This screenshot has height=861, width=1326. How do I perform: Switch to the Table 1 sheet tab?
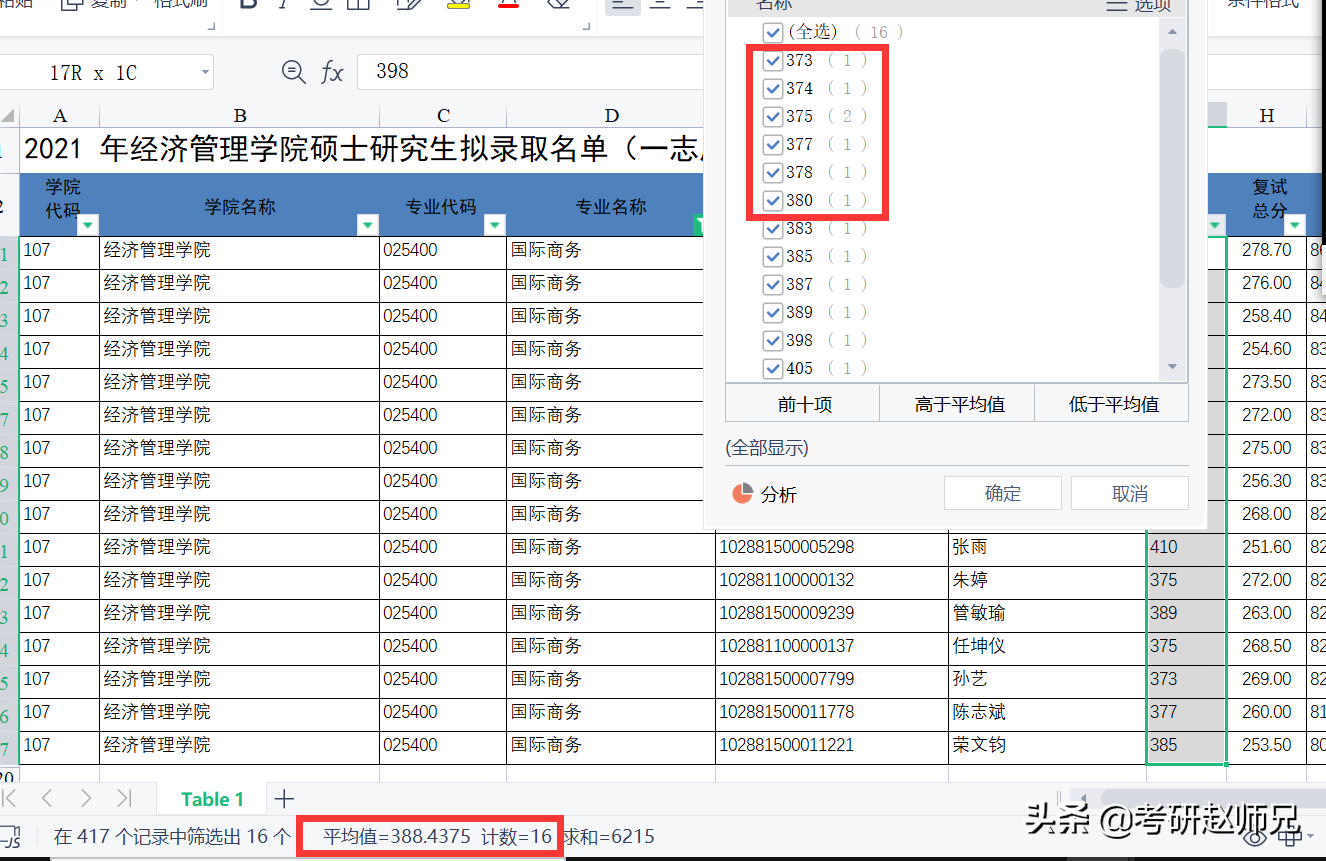pos(213,798)
